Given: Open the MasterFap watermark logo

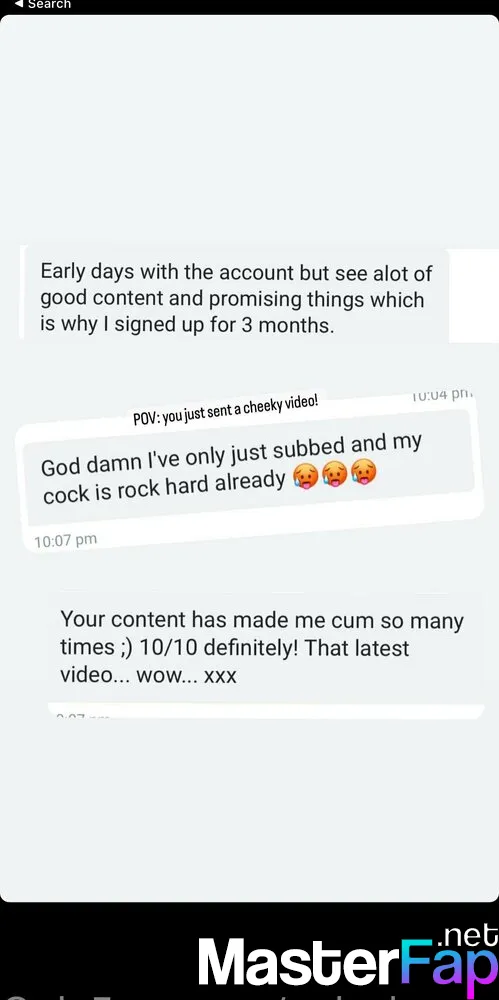Looking at the screenshot, I should [348, 960].
